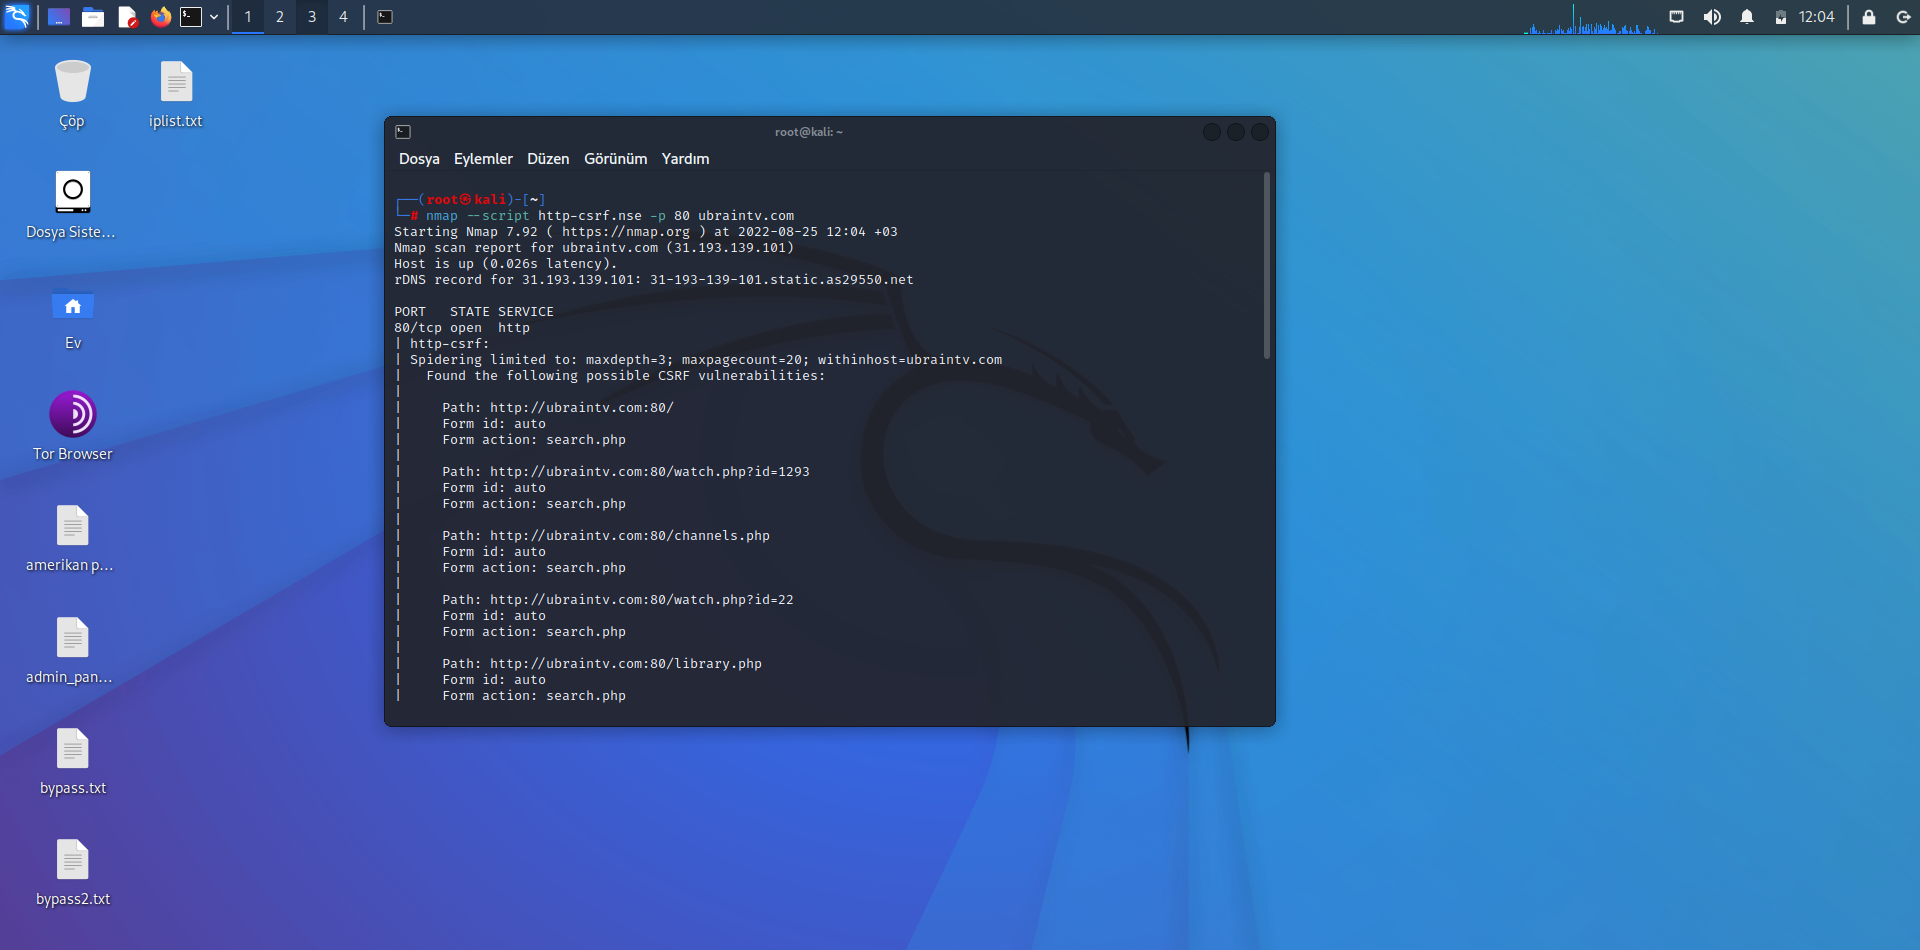The image size is (1920, 950).
Task: Click the watch.php?id=22 path line
Action: (x=618, y=600)
